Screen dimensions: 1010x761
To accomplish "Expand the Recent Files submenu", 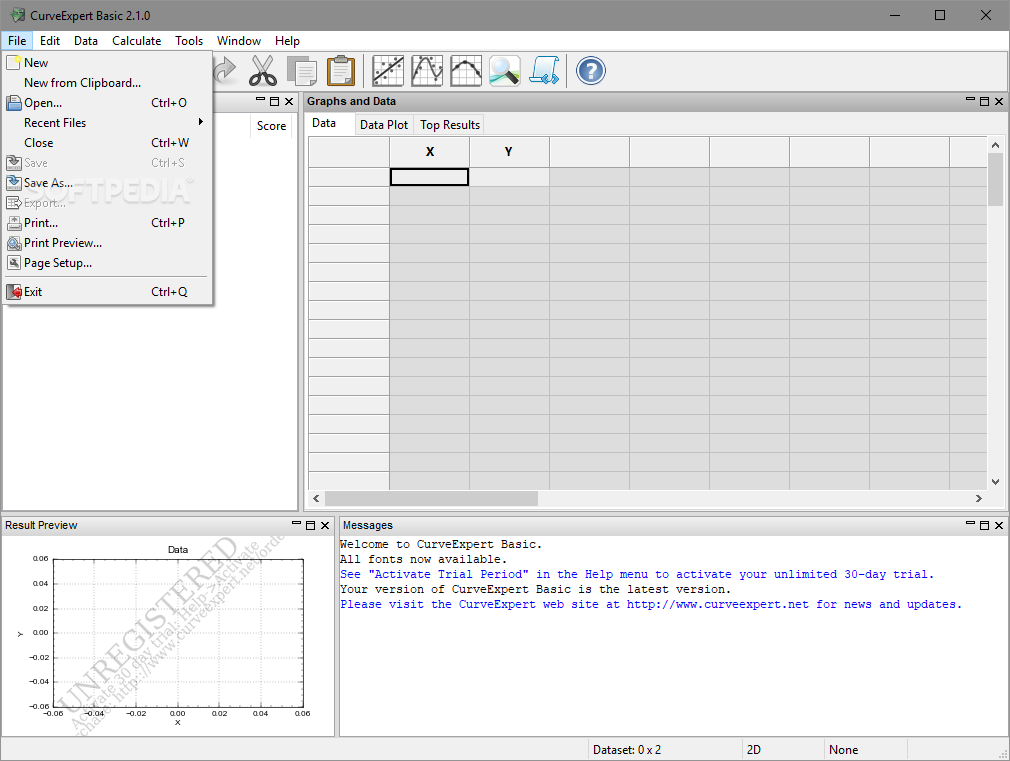I will [x=107, y=122].
